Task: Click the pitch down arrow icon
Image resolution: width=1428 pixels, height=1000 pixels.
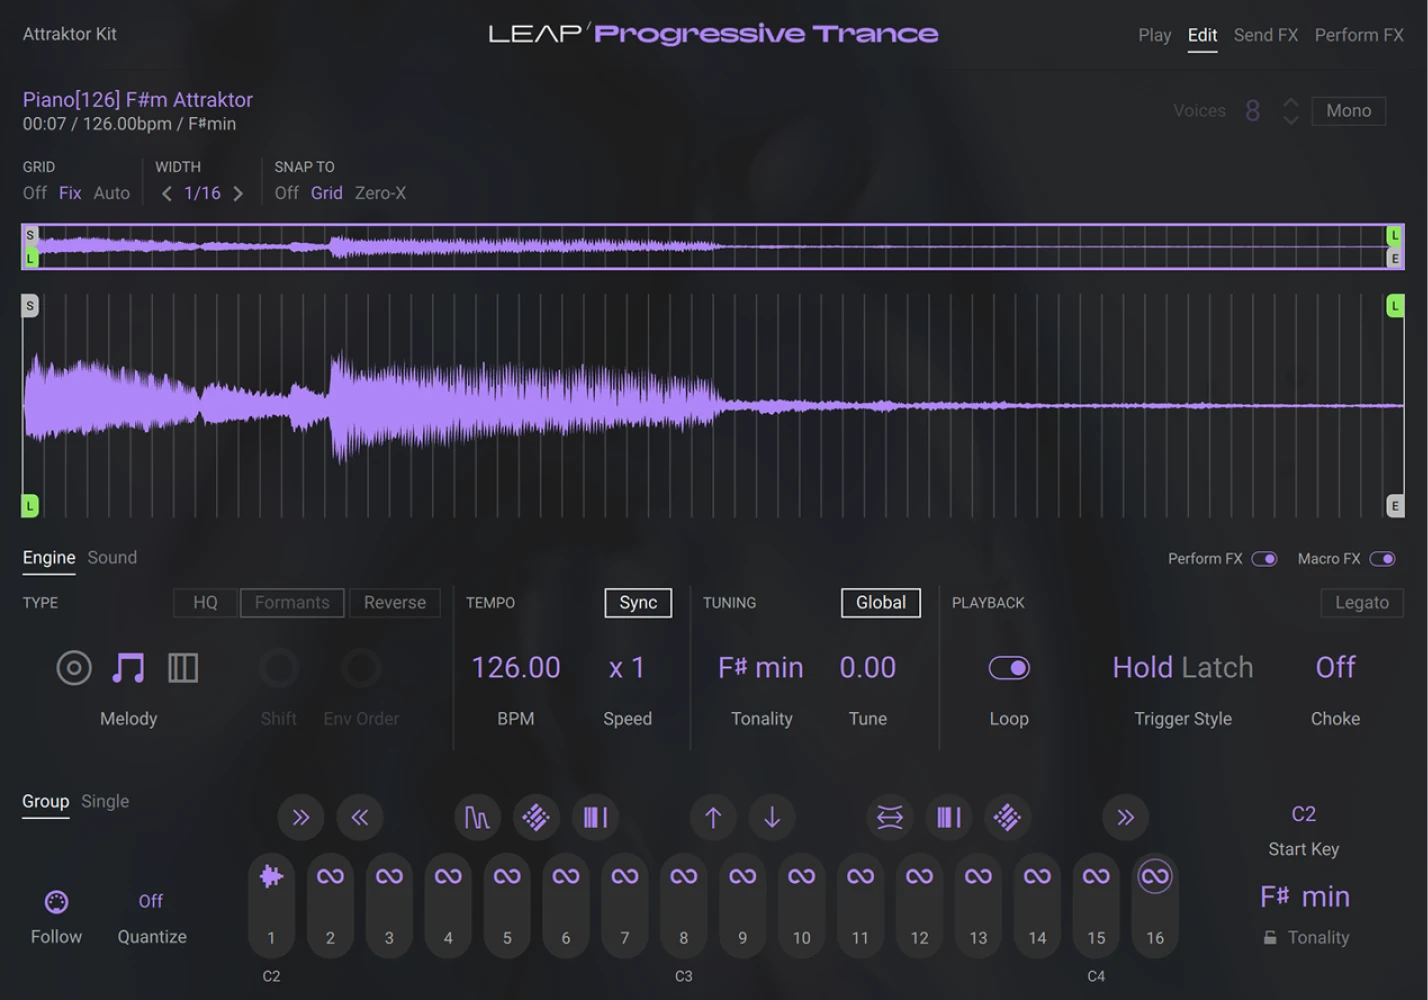Action: click(x=771, y=817)
